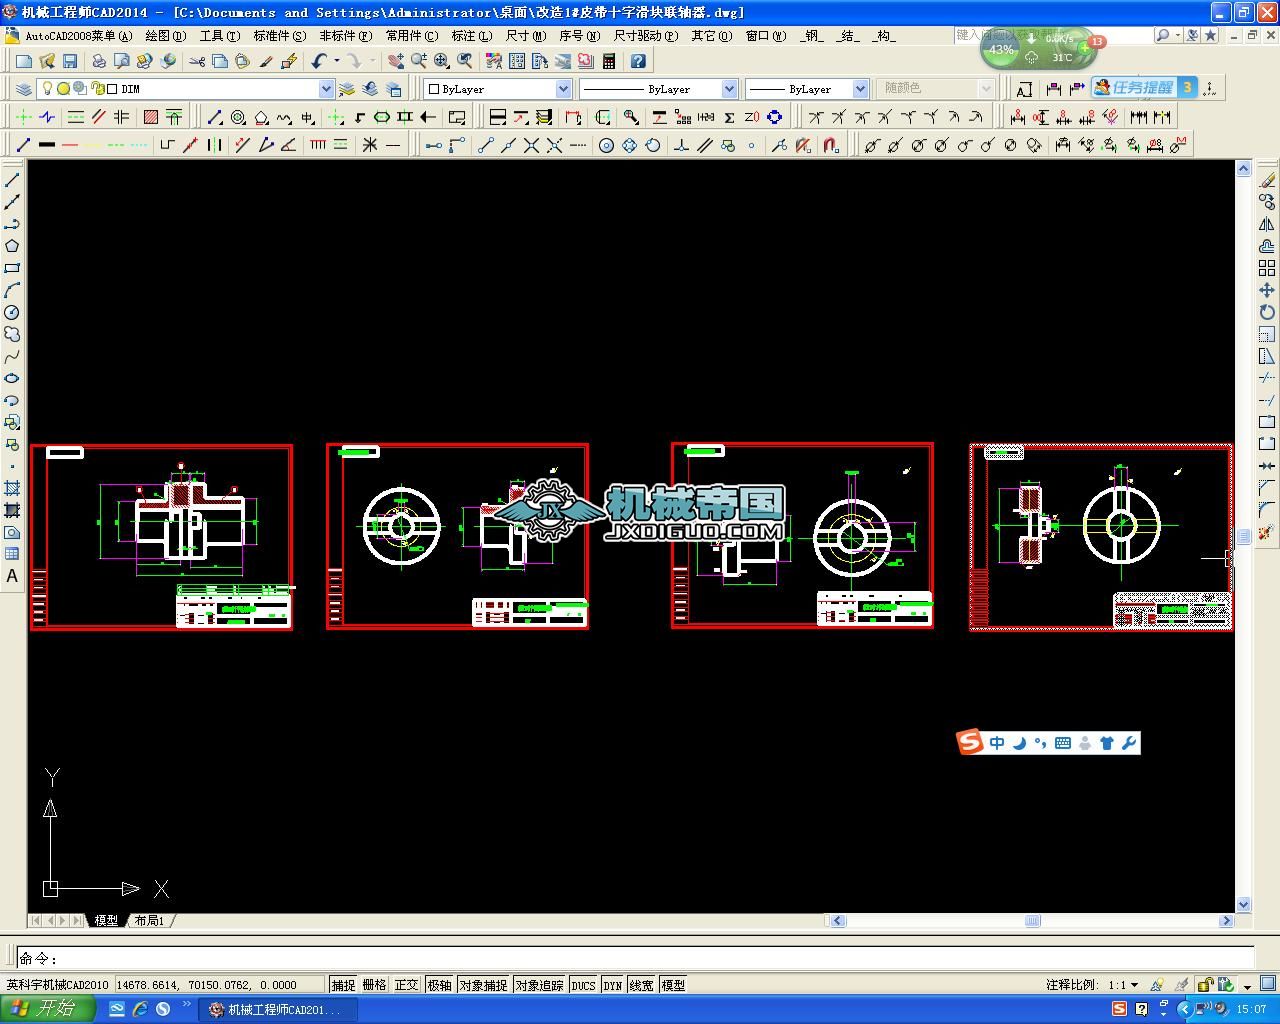Open the calculator tool icon
This screenshot has width=1280, height=1024.
[609, 61]
